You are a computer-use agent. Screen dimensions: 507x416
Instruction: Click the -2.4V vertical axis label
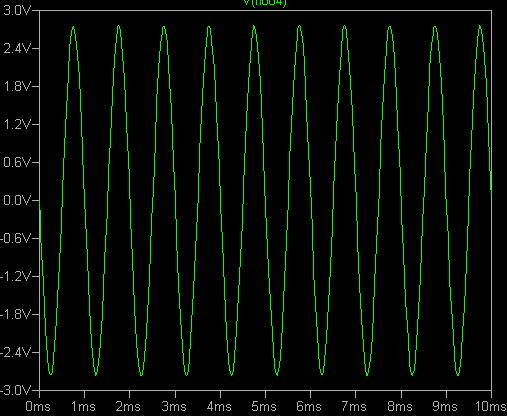[x=15, y=352]
